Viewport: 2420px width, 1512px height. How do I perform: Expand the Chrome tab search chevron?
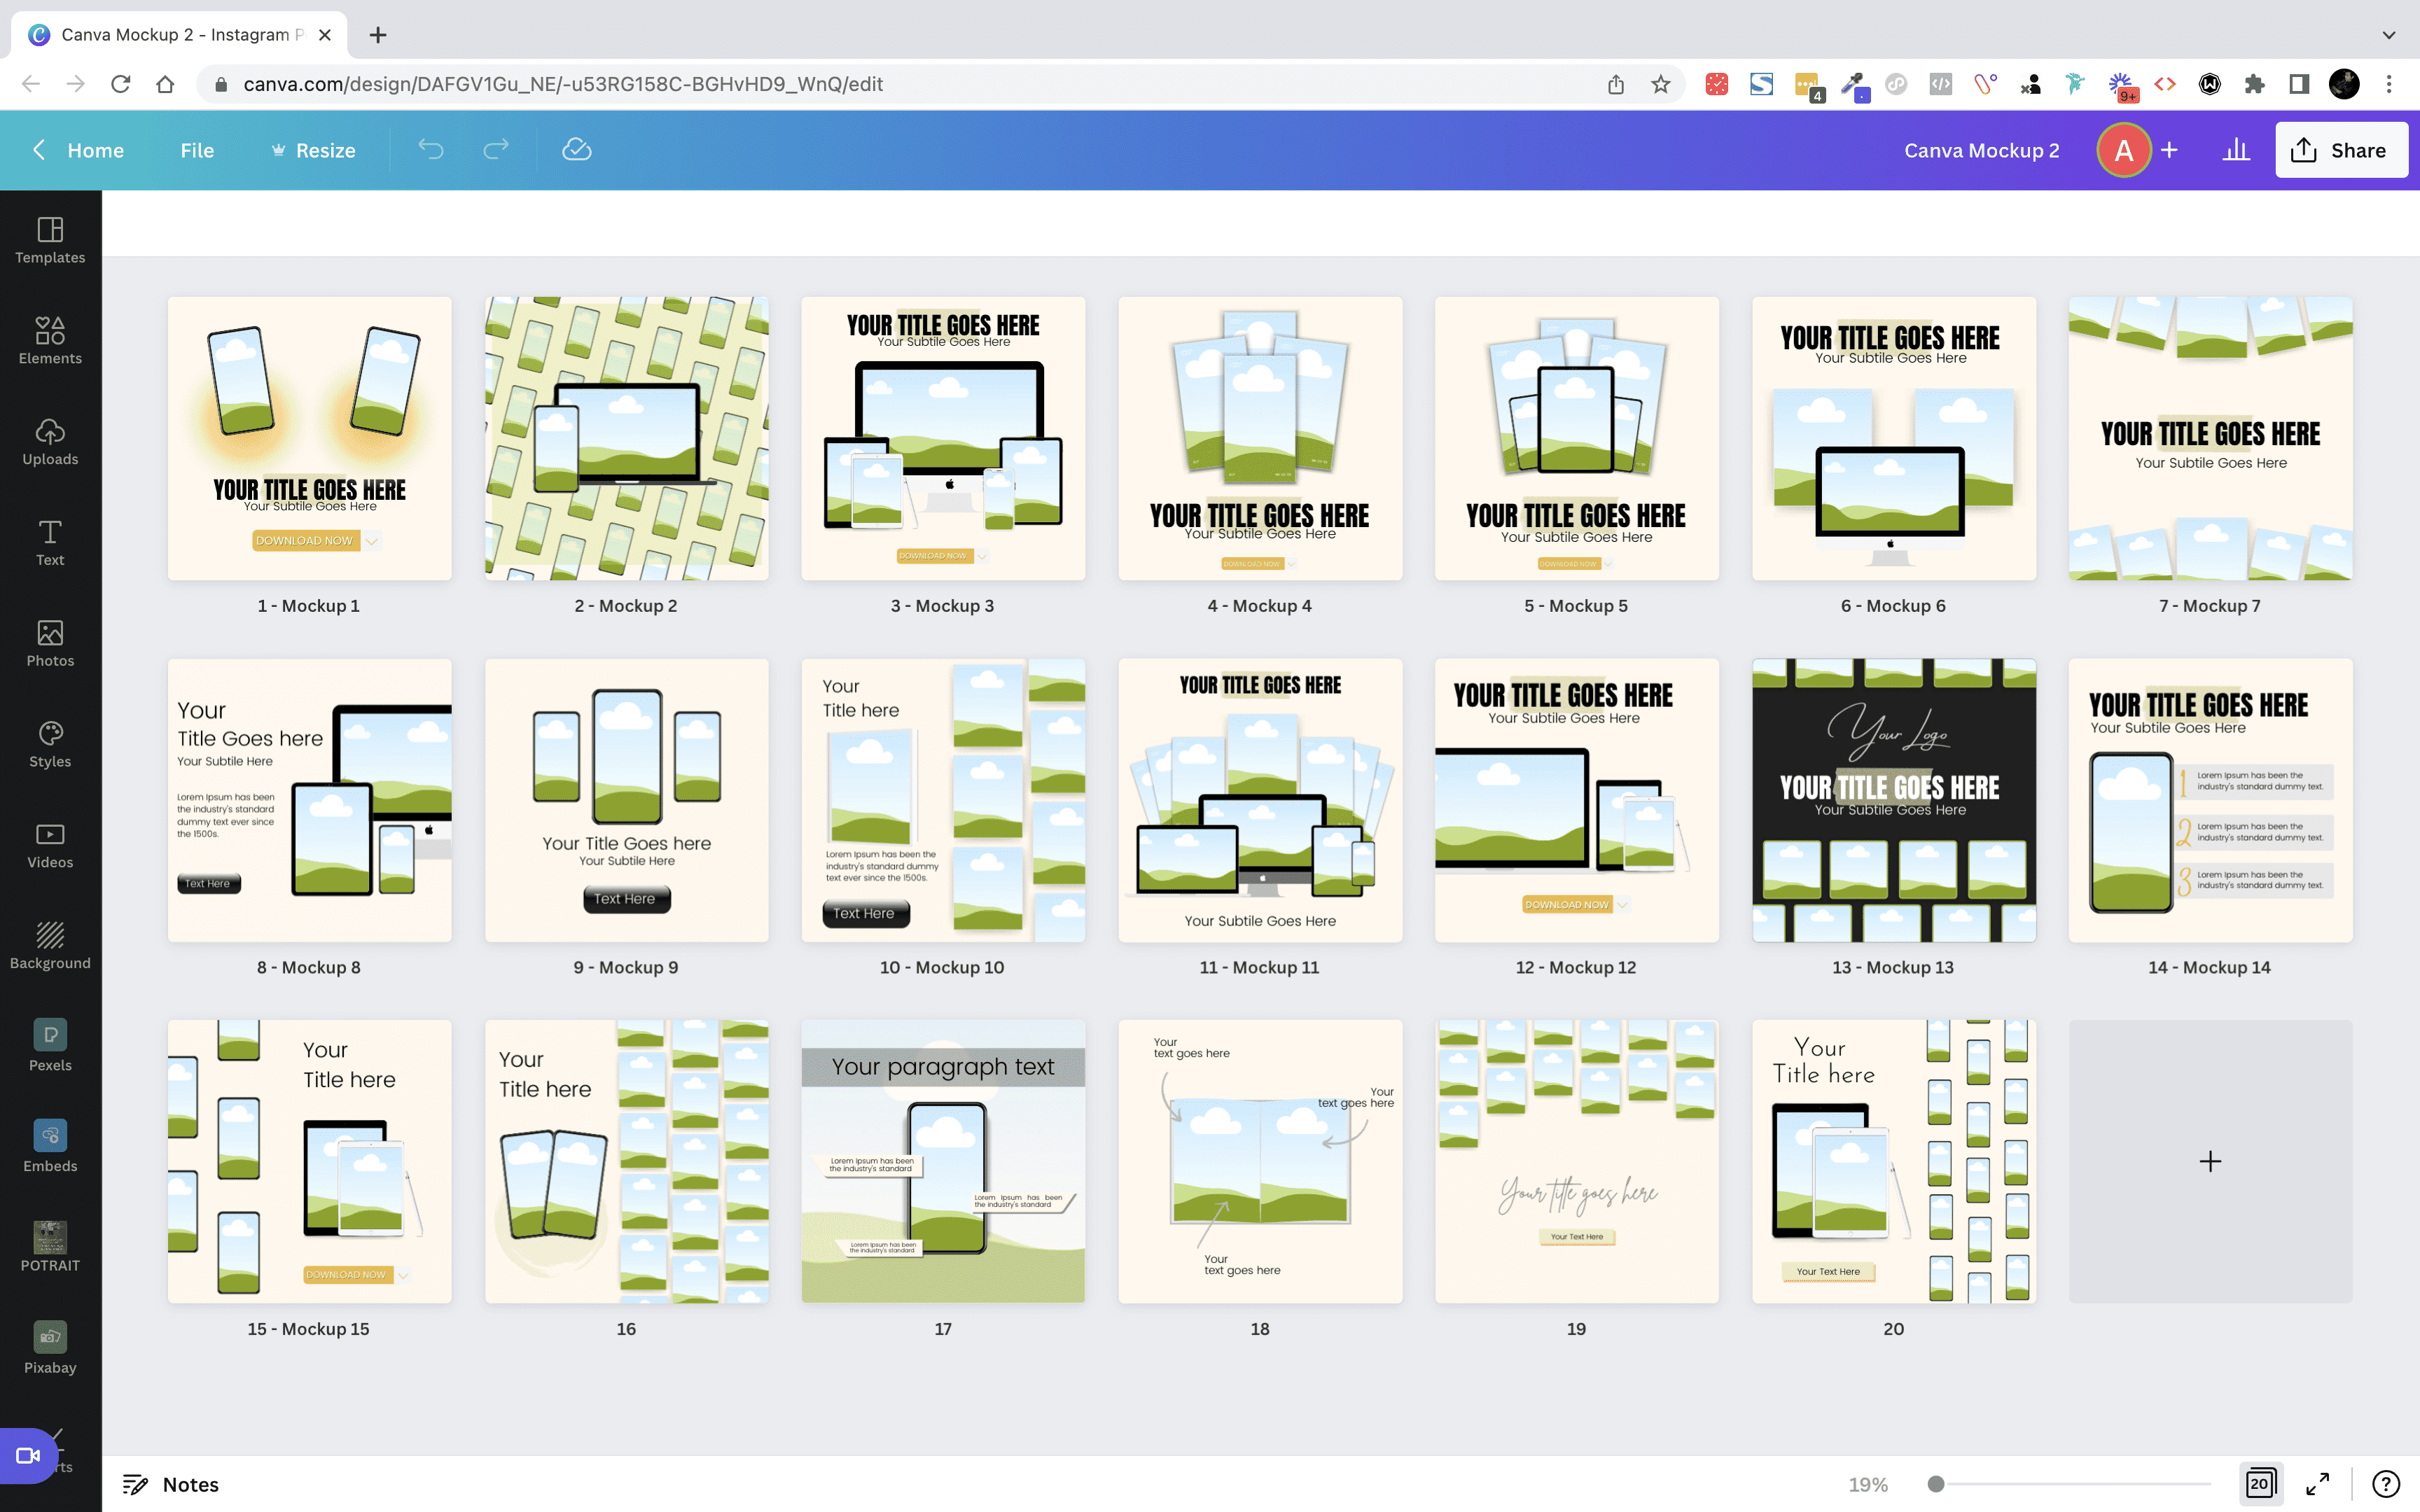(x=2389, y=35)
